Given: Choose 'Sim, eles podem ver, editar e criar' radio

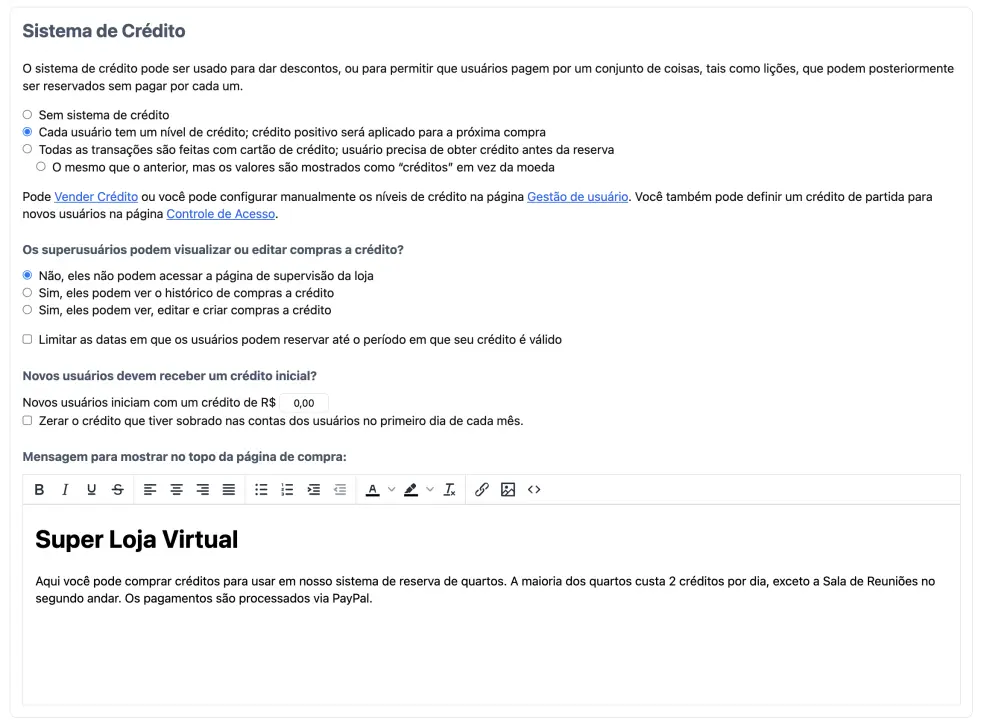Looking at the screenshot, I should [x=27, y=310].
